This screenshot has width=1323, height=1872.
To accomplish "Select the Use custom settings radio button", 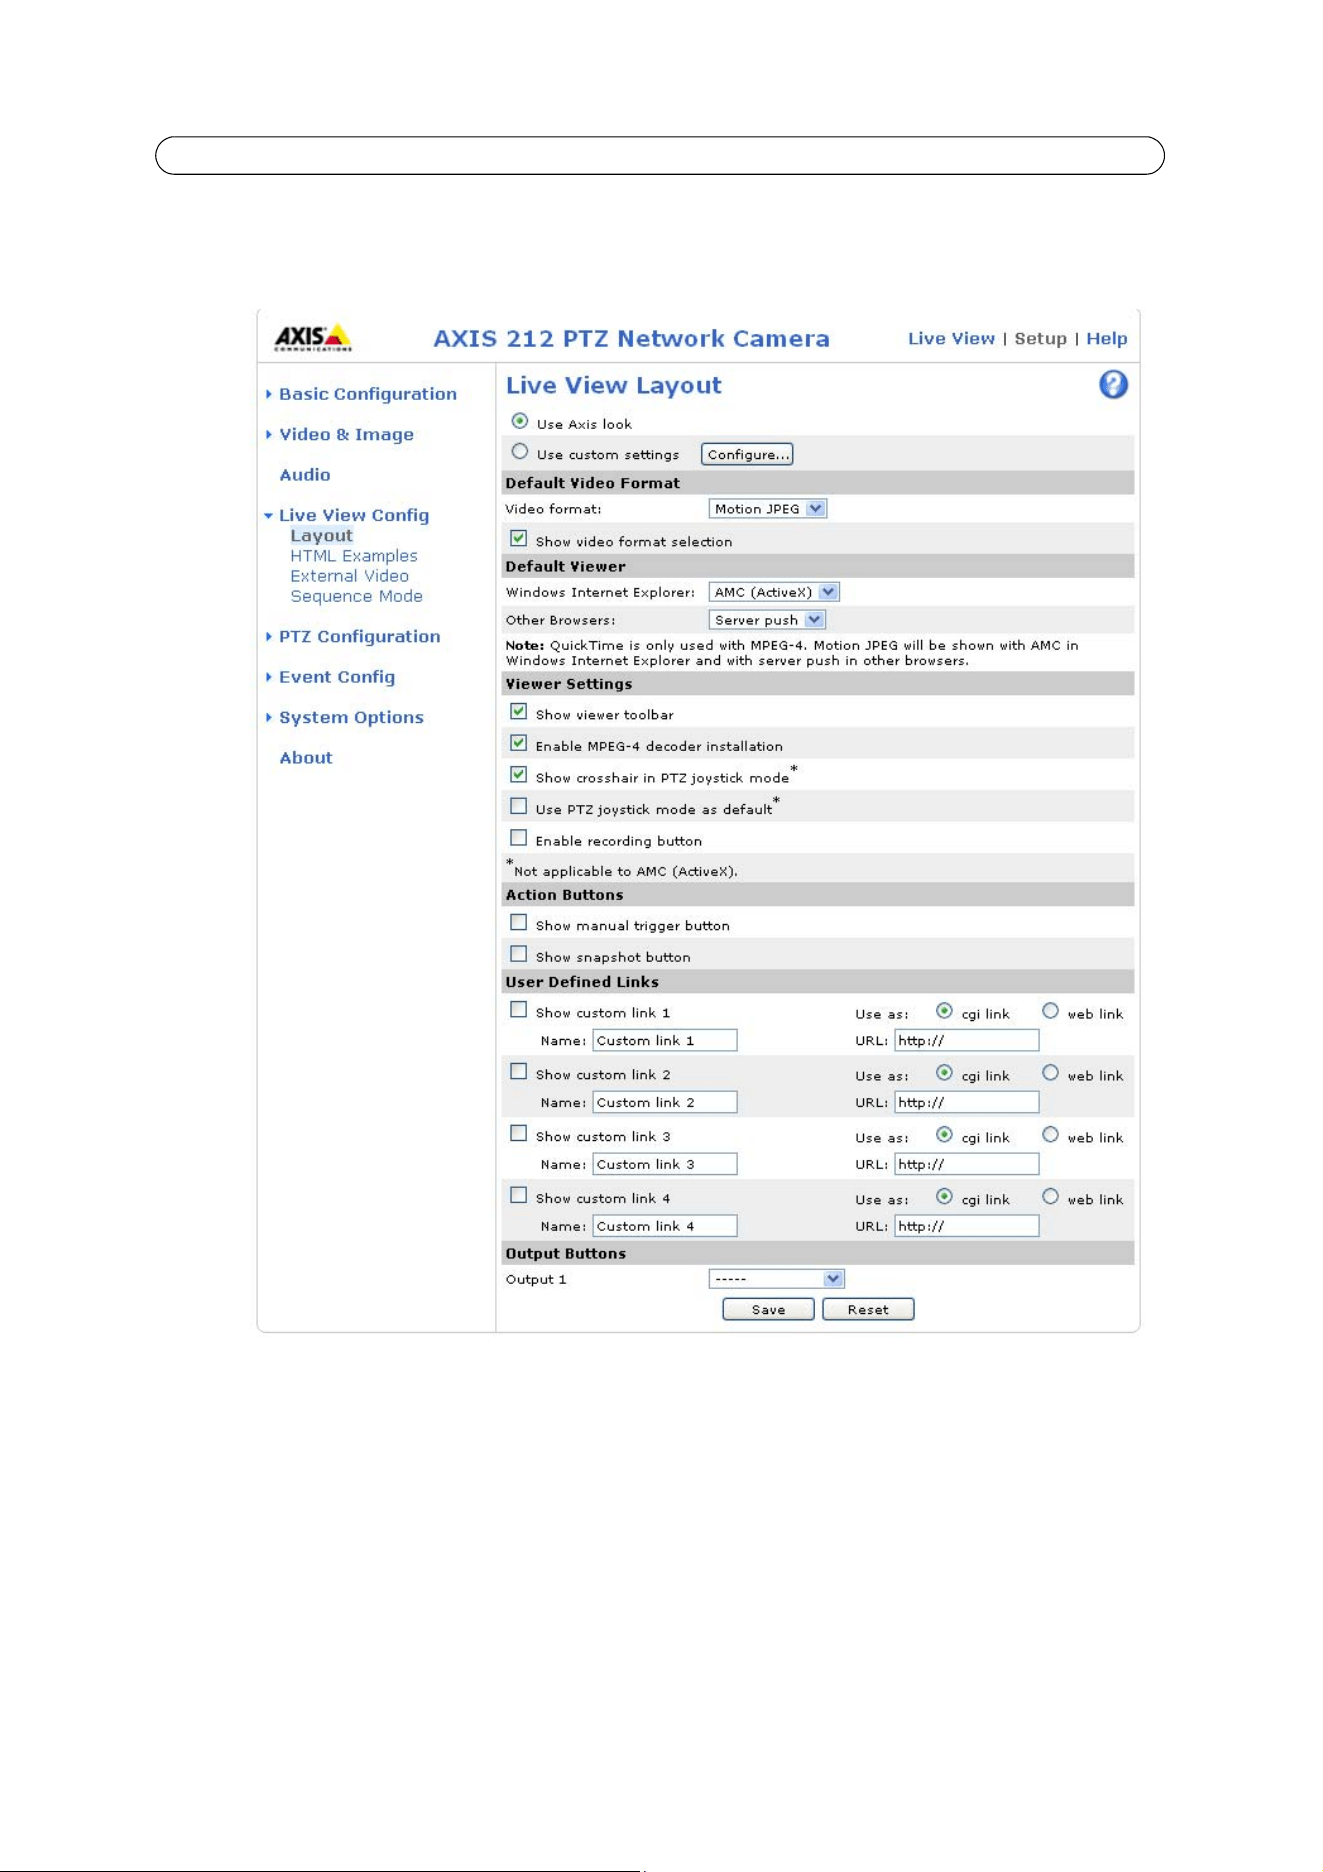I will (520, 452).
